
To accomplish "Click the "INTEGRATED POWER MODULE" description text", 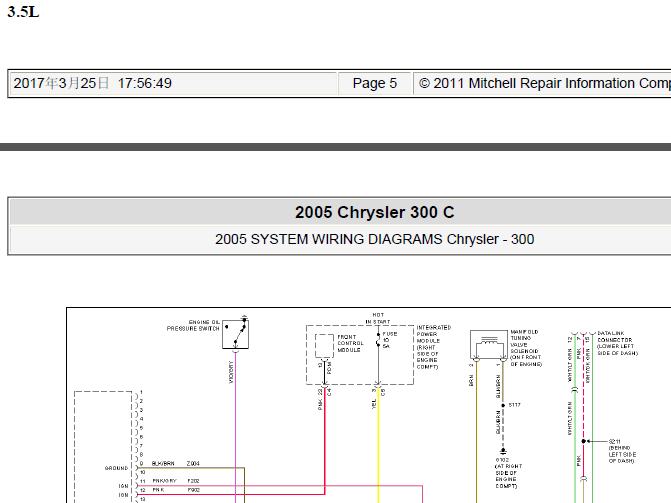I will [x=433, y=347].
